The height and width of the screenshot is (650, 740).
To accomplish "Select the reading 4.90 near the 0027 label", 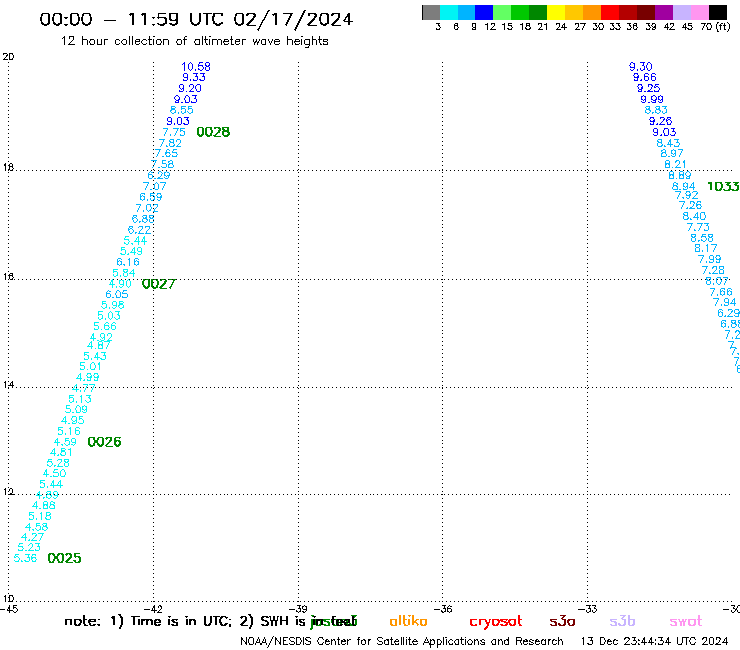I will pos(120,284).
